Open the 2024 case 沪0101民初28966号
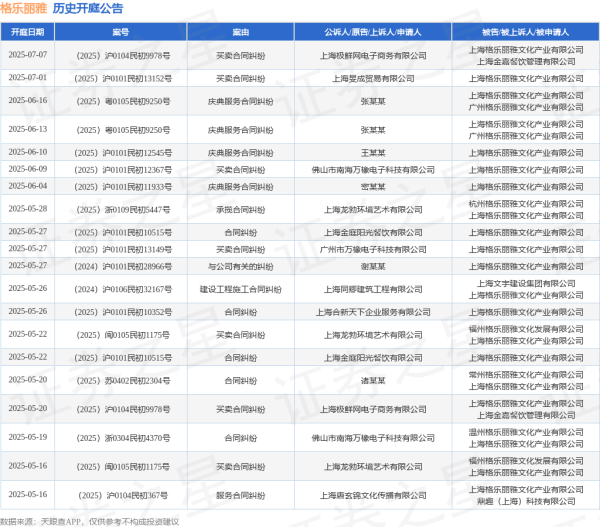 [x=122, y=266]
